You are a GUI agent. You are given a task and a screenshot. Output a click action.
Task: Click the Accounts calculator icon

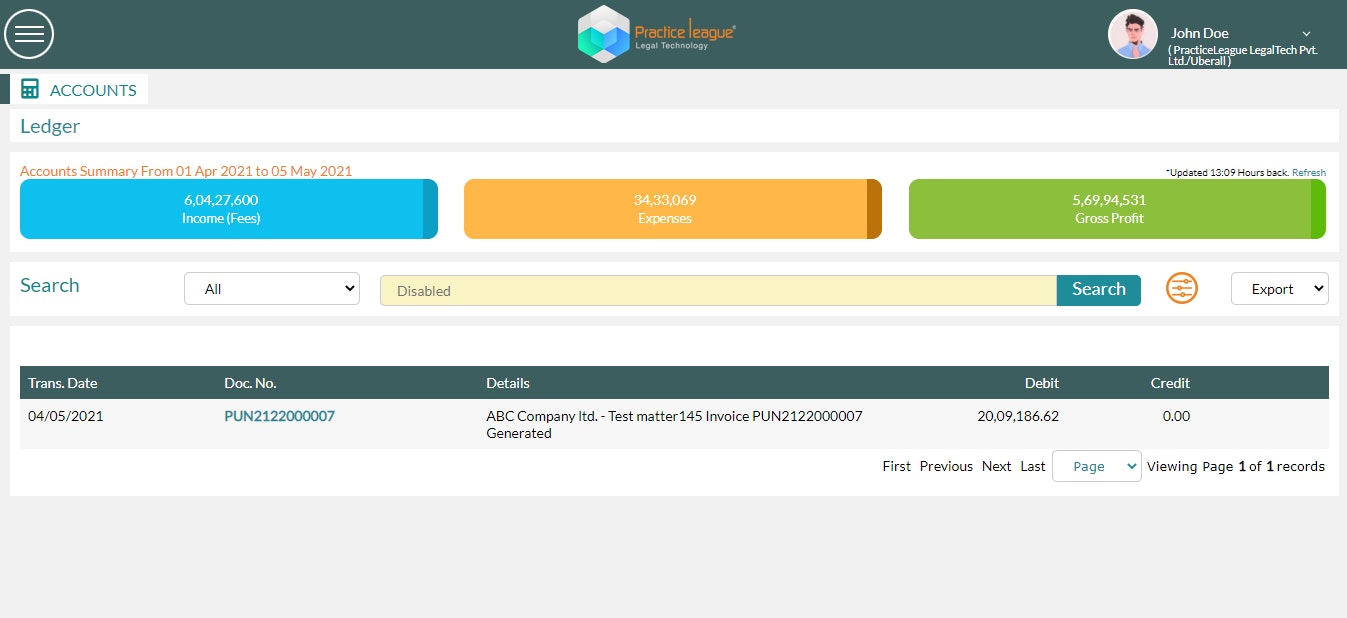click(x=30, y=89)
